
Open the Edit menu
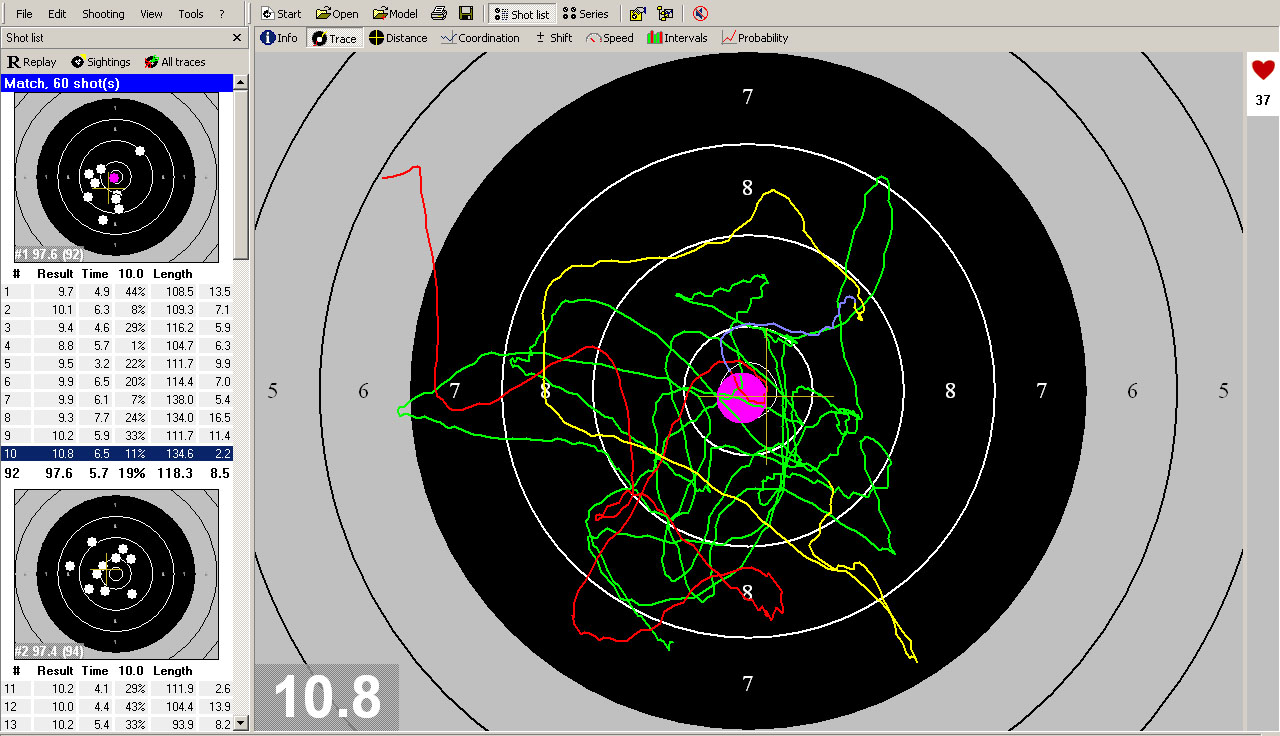57,14
